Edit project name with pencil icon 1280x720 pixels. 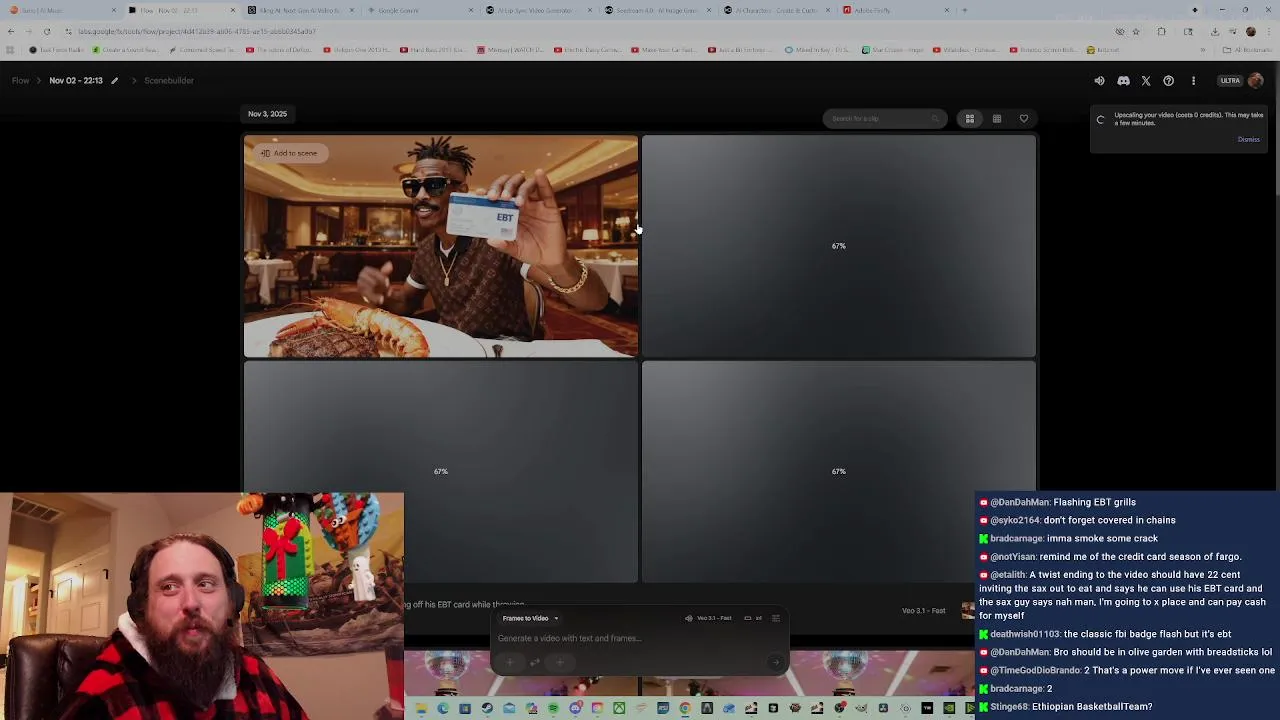114,80
